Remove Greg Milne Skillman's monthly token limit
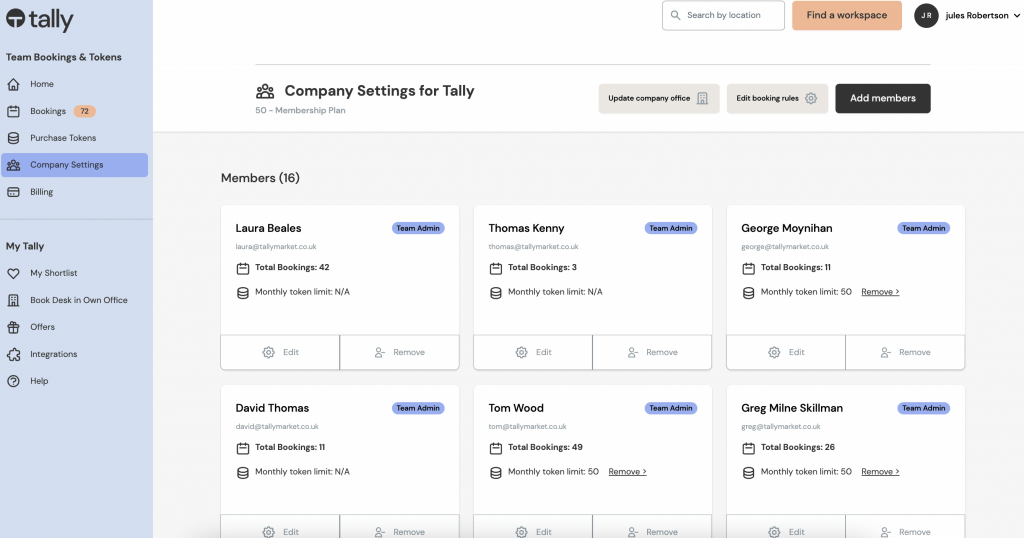This screenshot has width=1024, height=538. tap(880, 471)
